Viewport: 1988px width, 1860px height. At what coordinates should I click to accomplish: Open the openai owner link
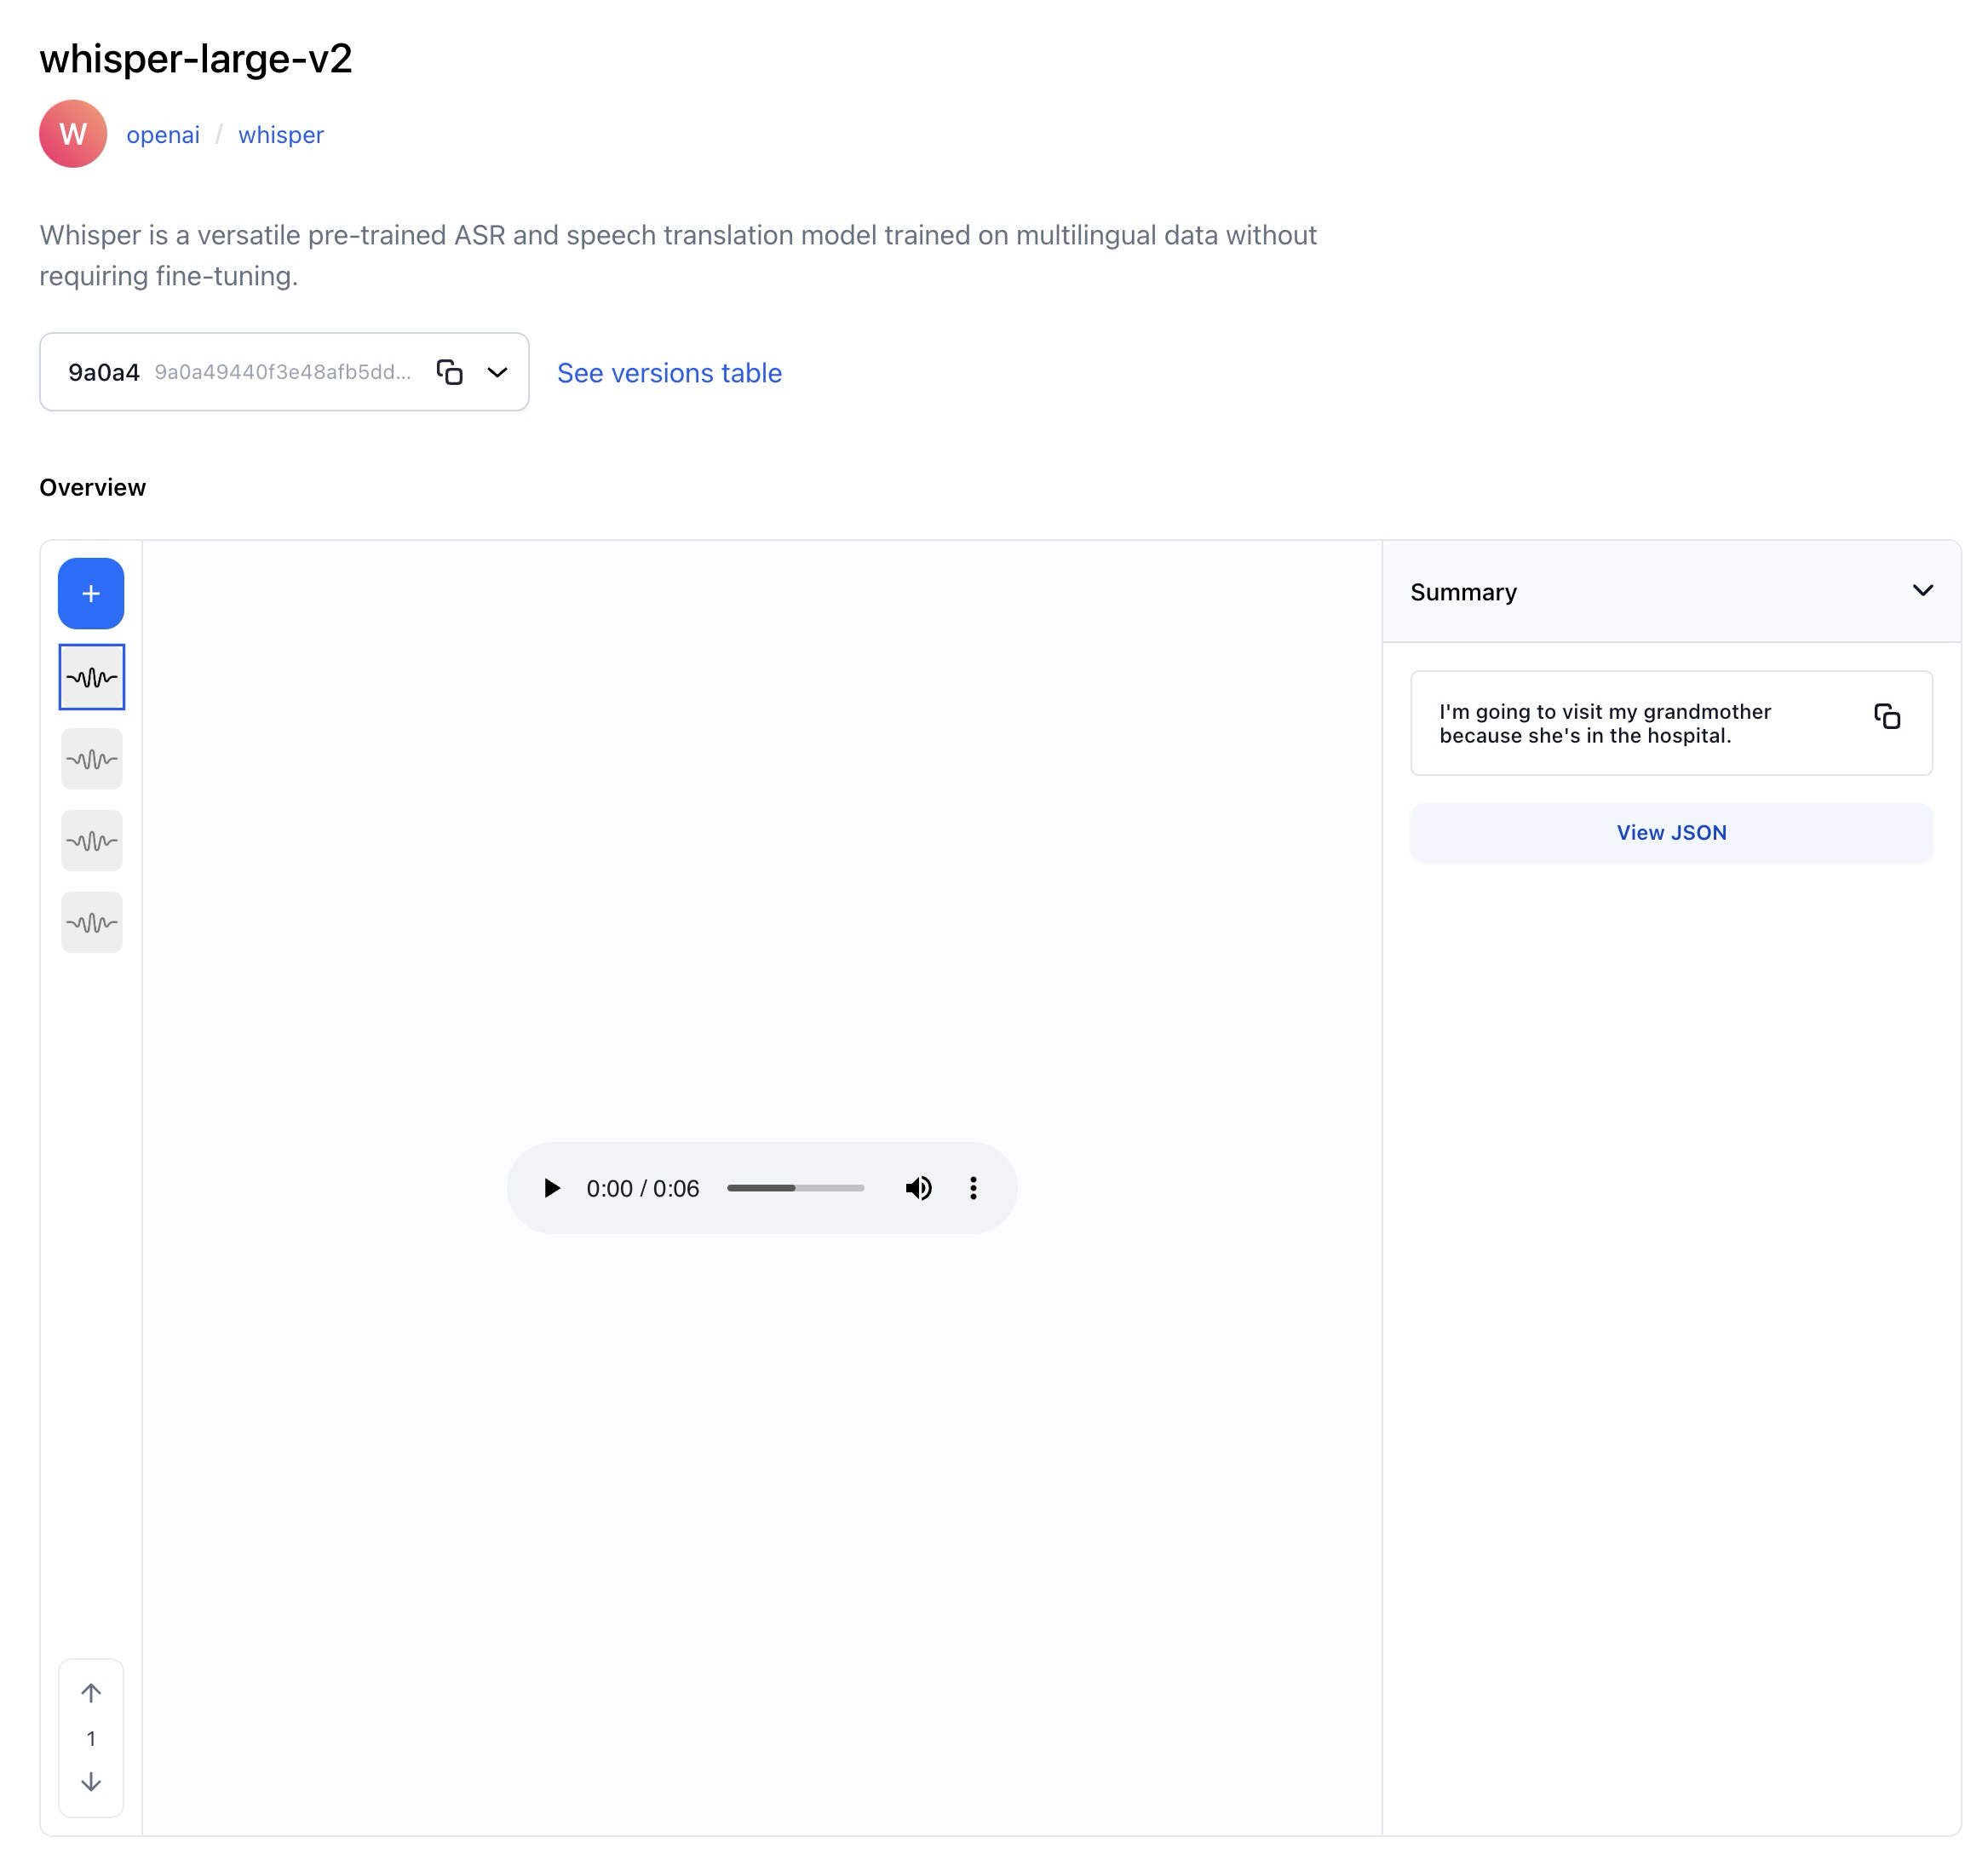pos(163,135)
